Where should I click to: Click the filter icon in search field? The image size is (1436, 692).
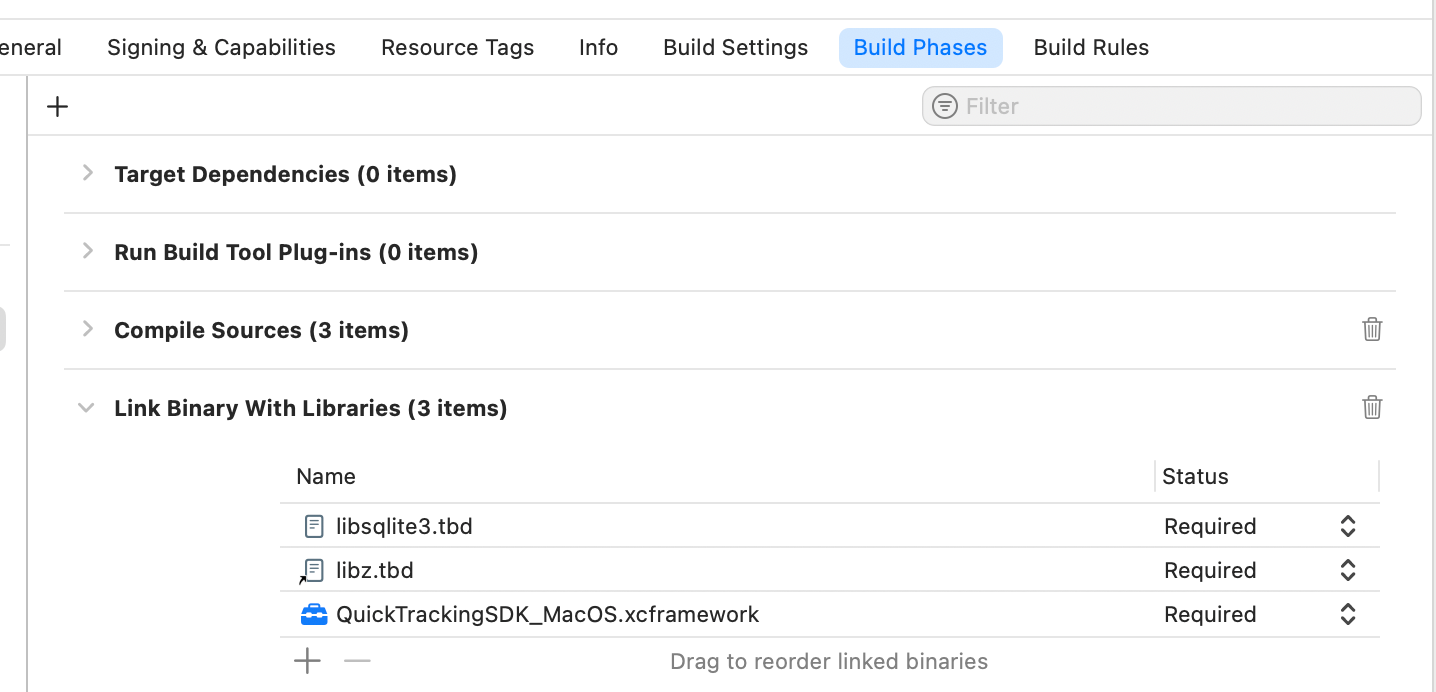click(x=944, y=106)
